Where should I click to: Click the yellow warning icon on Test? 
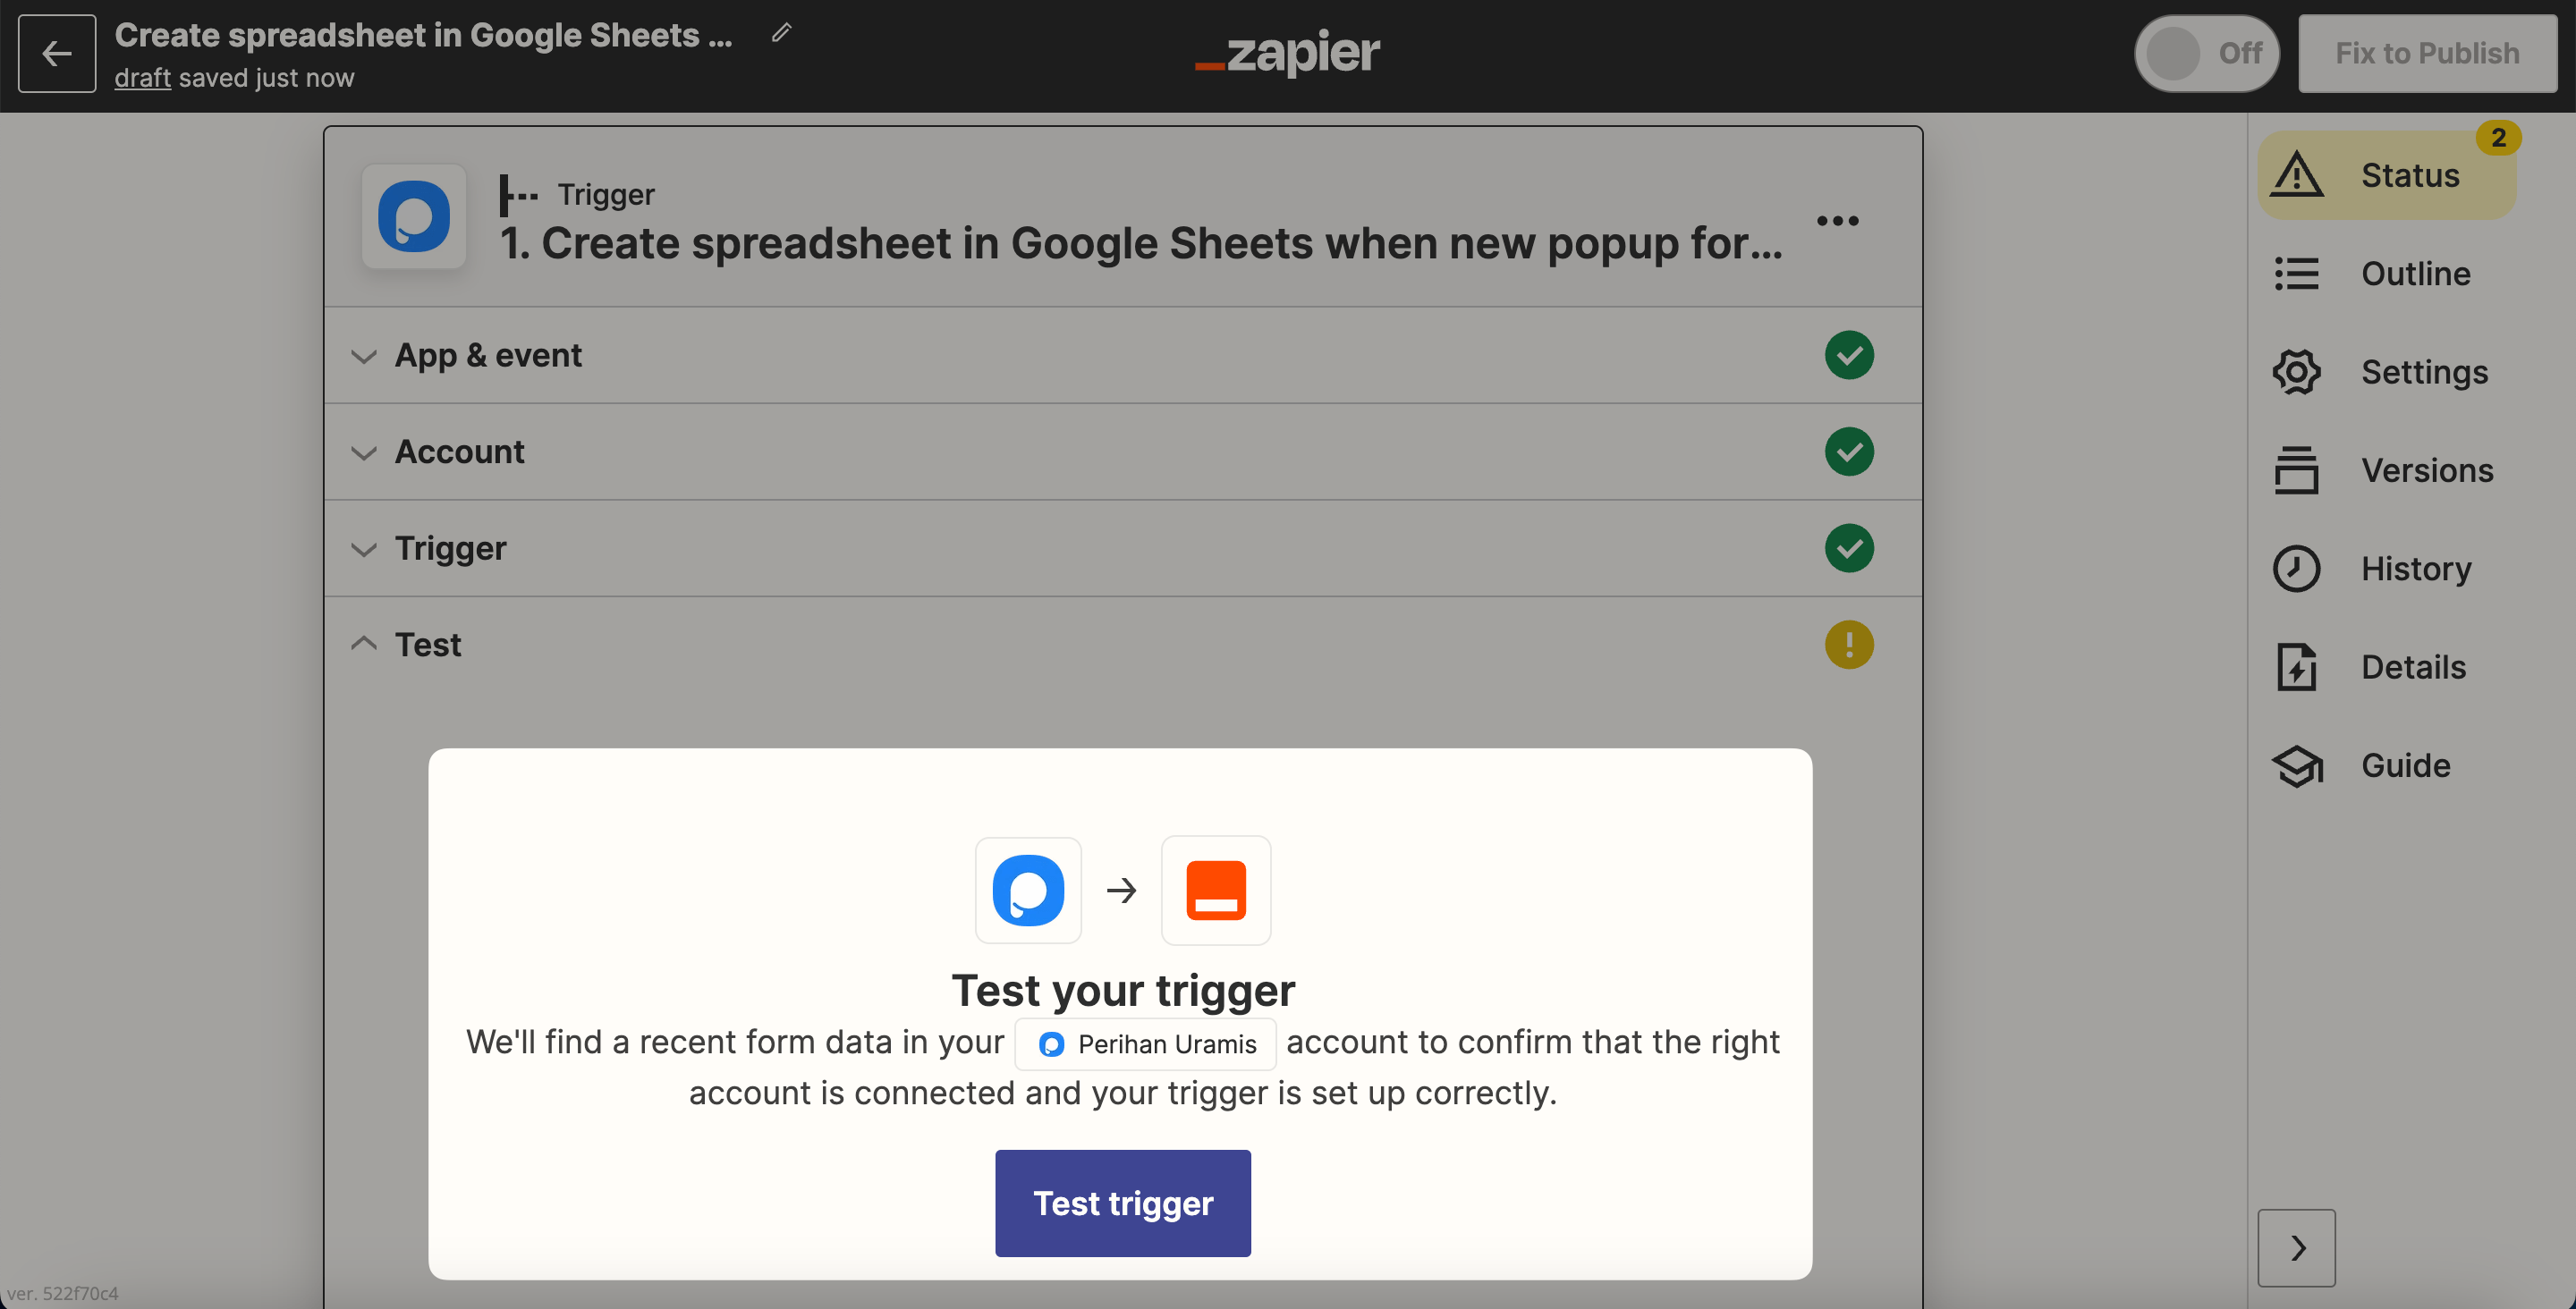tap(1849, 645)
